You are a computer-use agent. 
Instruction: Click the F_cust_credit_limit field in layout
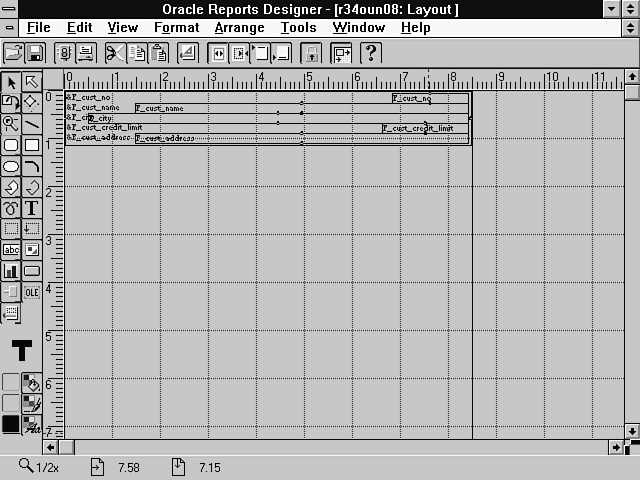417,128
